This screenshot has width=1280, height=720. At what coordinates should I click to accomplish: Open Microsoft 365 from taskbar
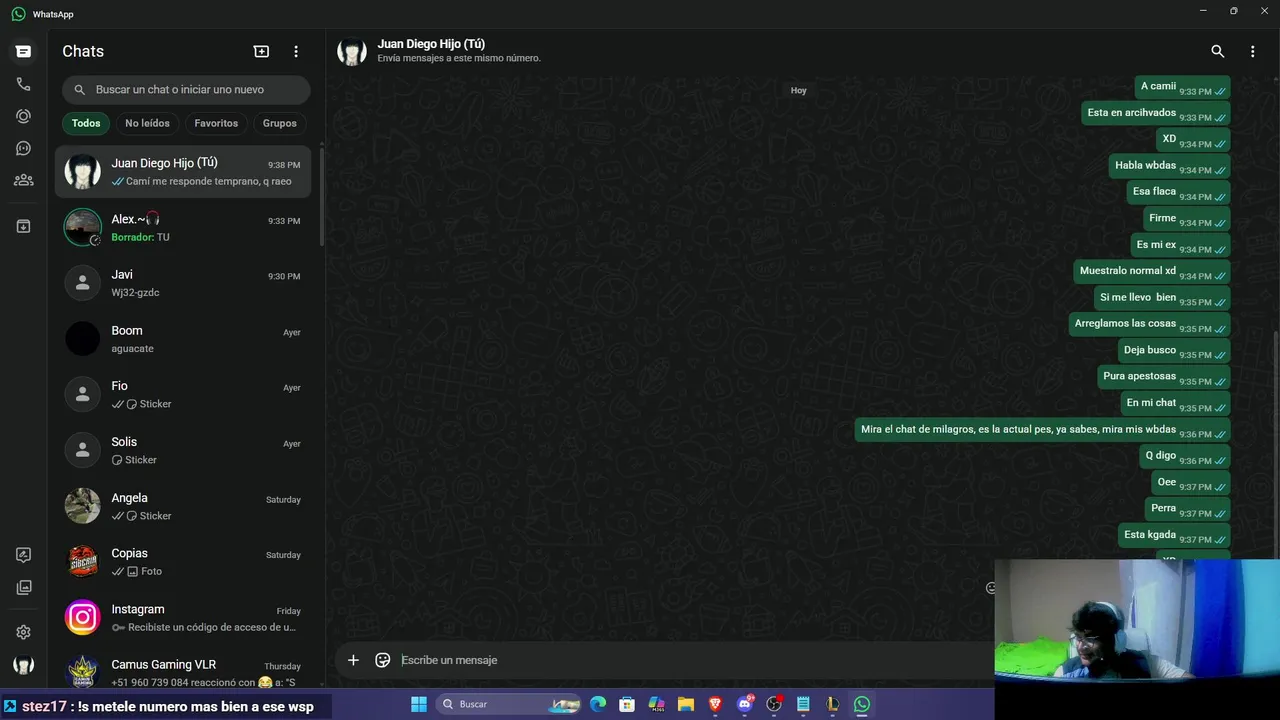pos(656,704)
